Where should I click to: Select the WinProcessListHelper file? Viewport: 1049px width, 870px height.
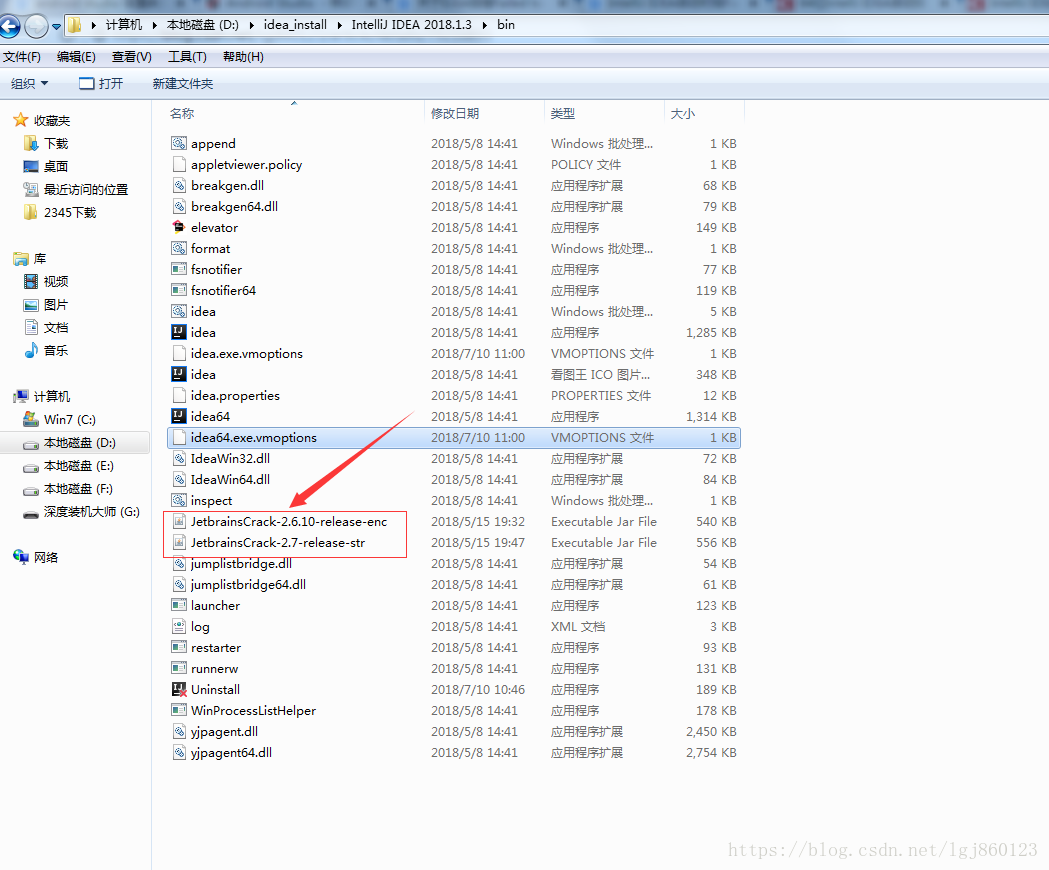click(454, 711)
